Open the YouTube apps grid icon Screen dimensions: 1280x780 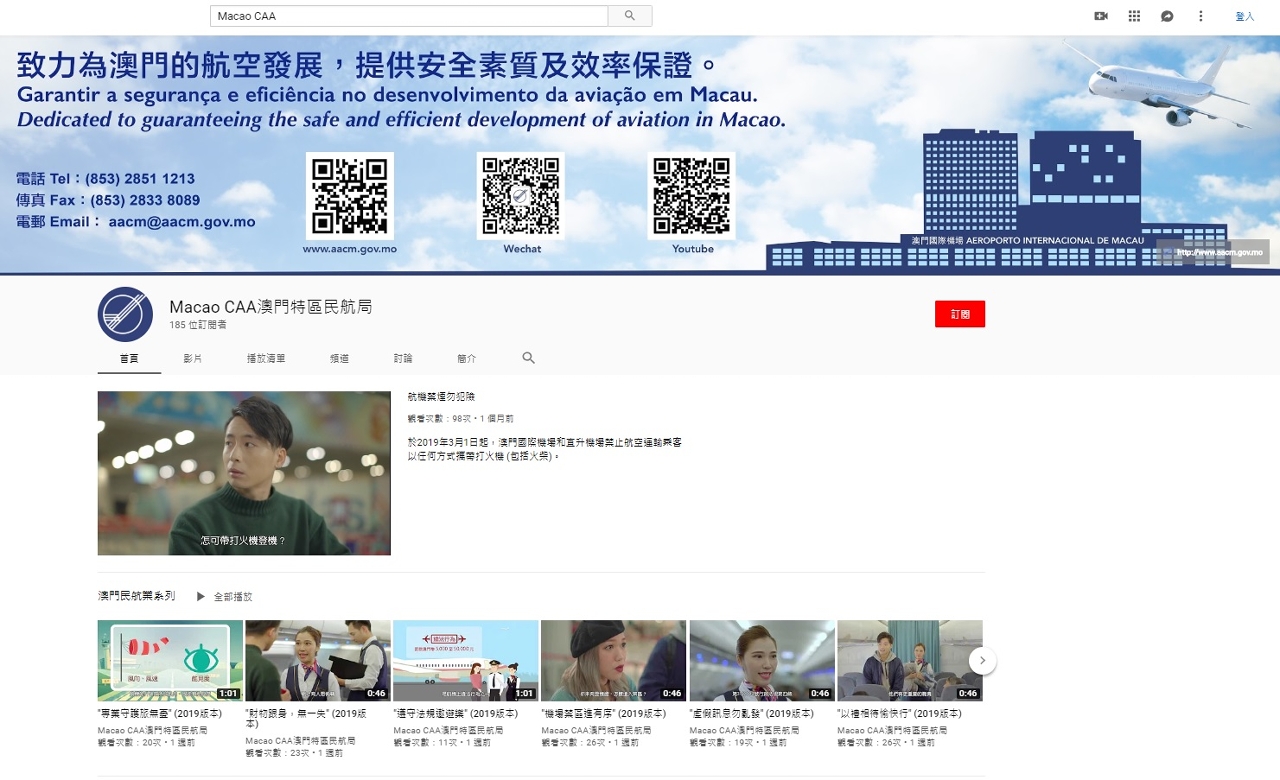coord(1134,16)
